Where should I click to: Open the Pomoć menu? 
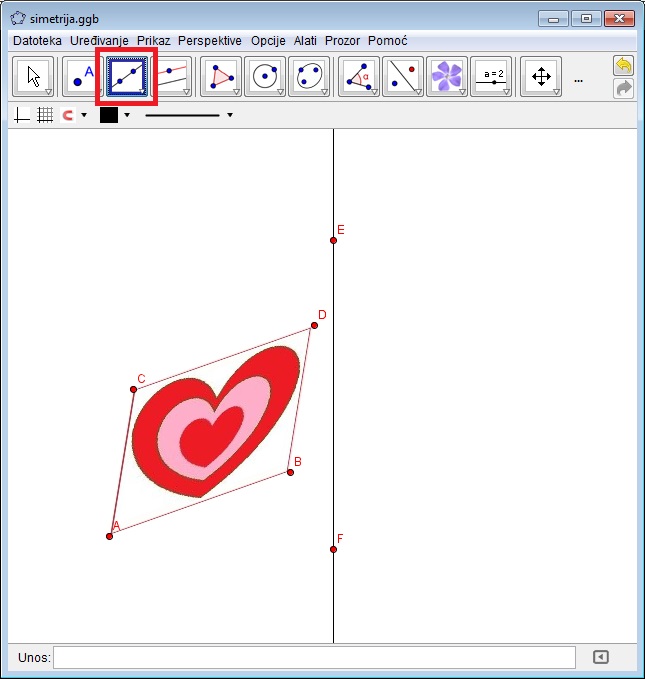coord(388,41)
